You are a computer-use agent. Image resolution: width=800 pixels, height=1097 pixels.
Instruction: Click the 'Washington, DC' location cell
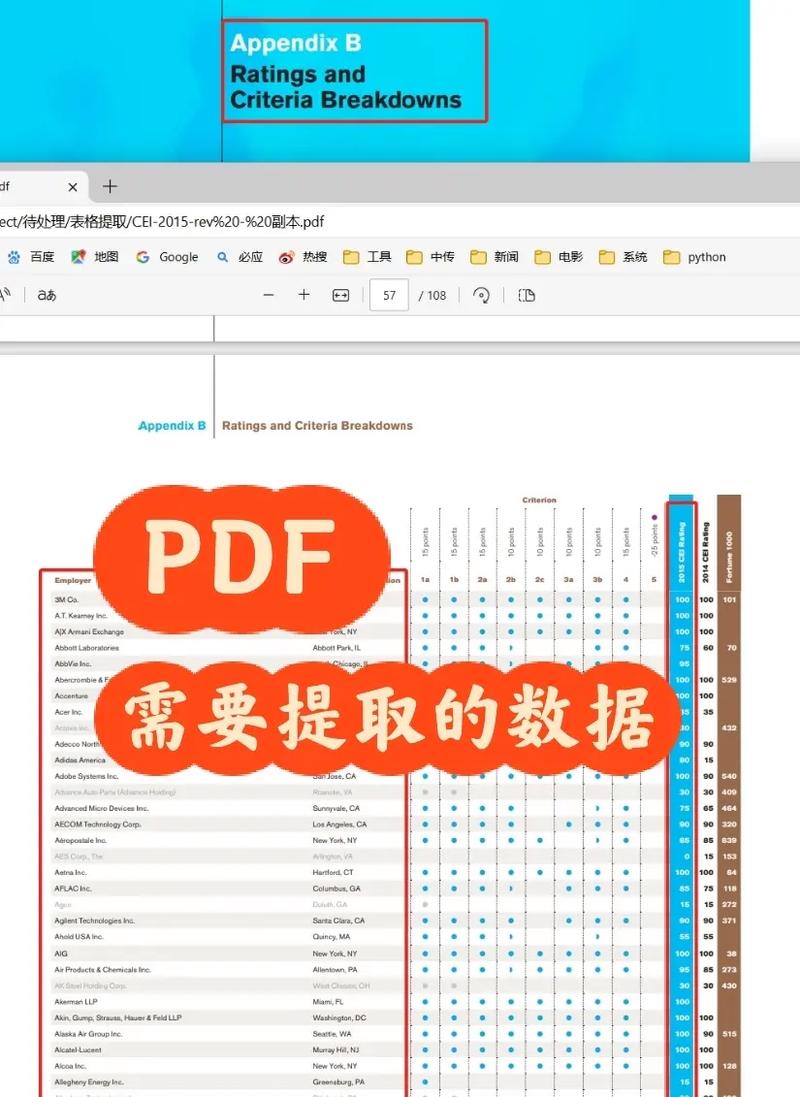tap(339, 1018)
